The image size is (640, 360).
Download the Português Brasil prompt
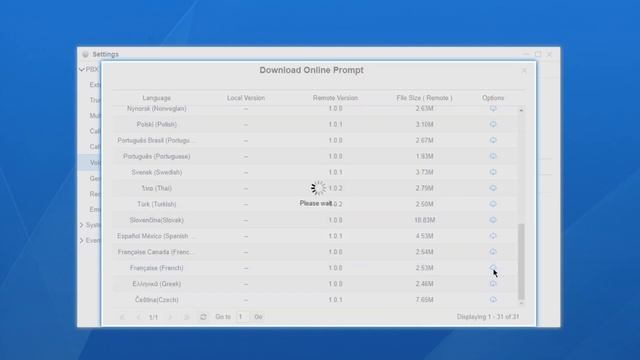point(493,140)
